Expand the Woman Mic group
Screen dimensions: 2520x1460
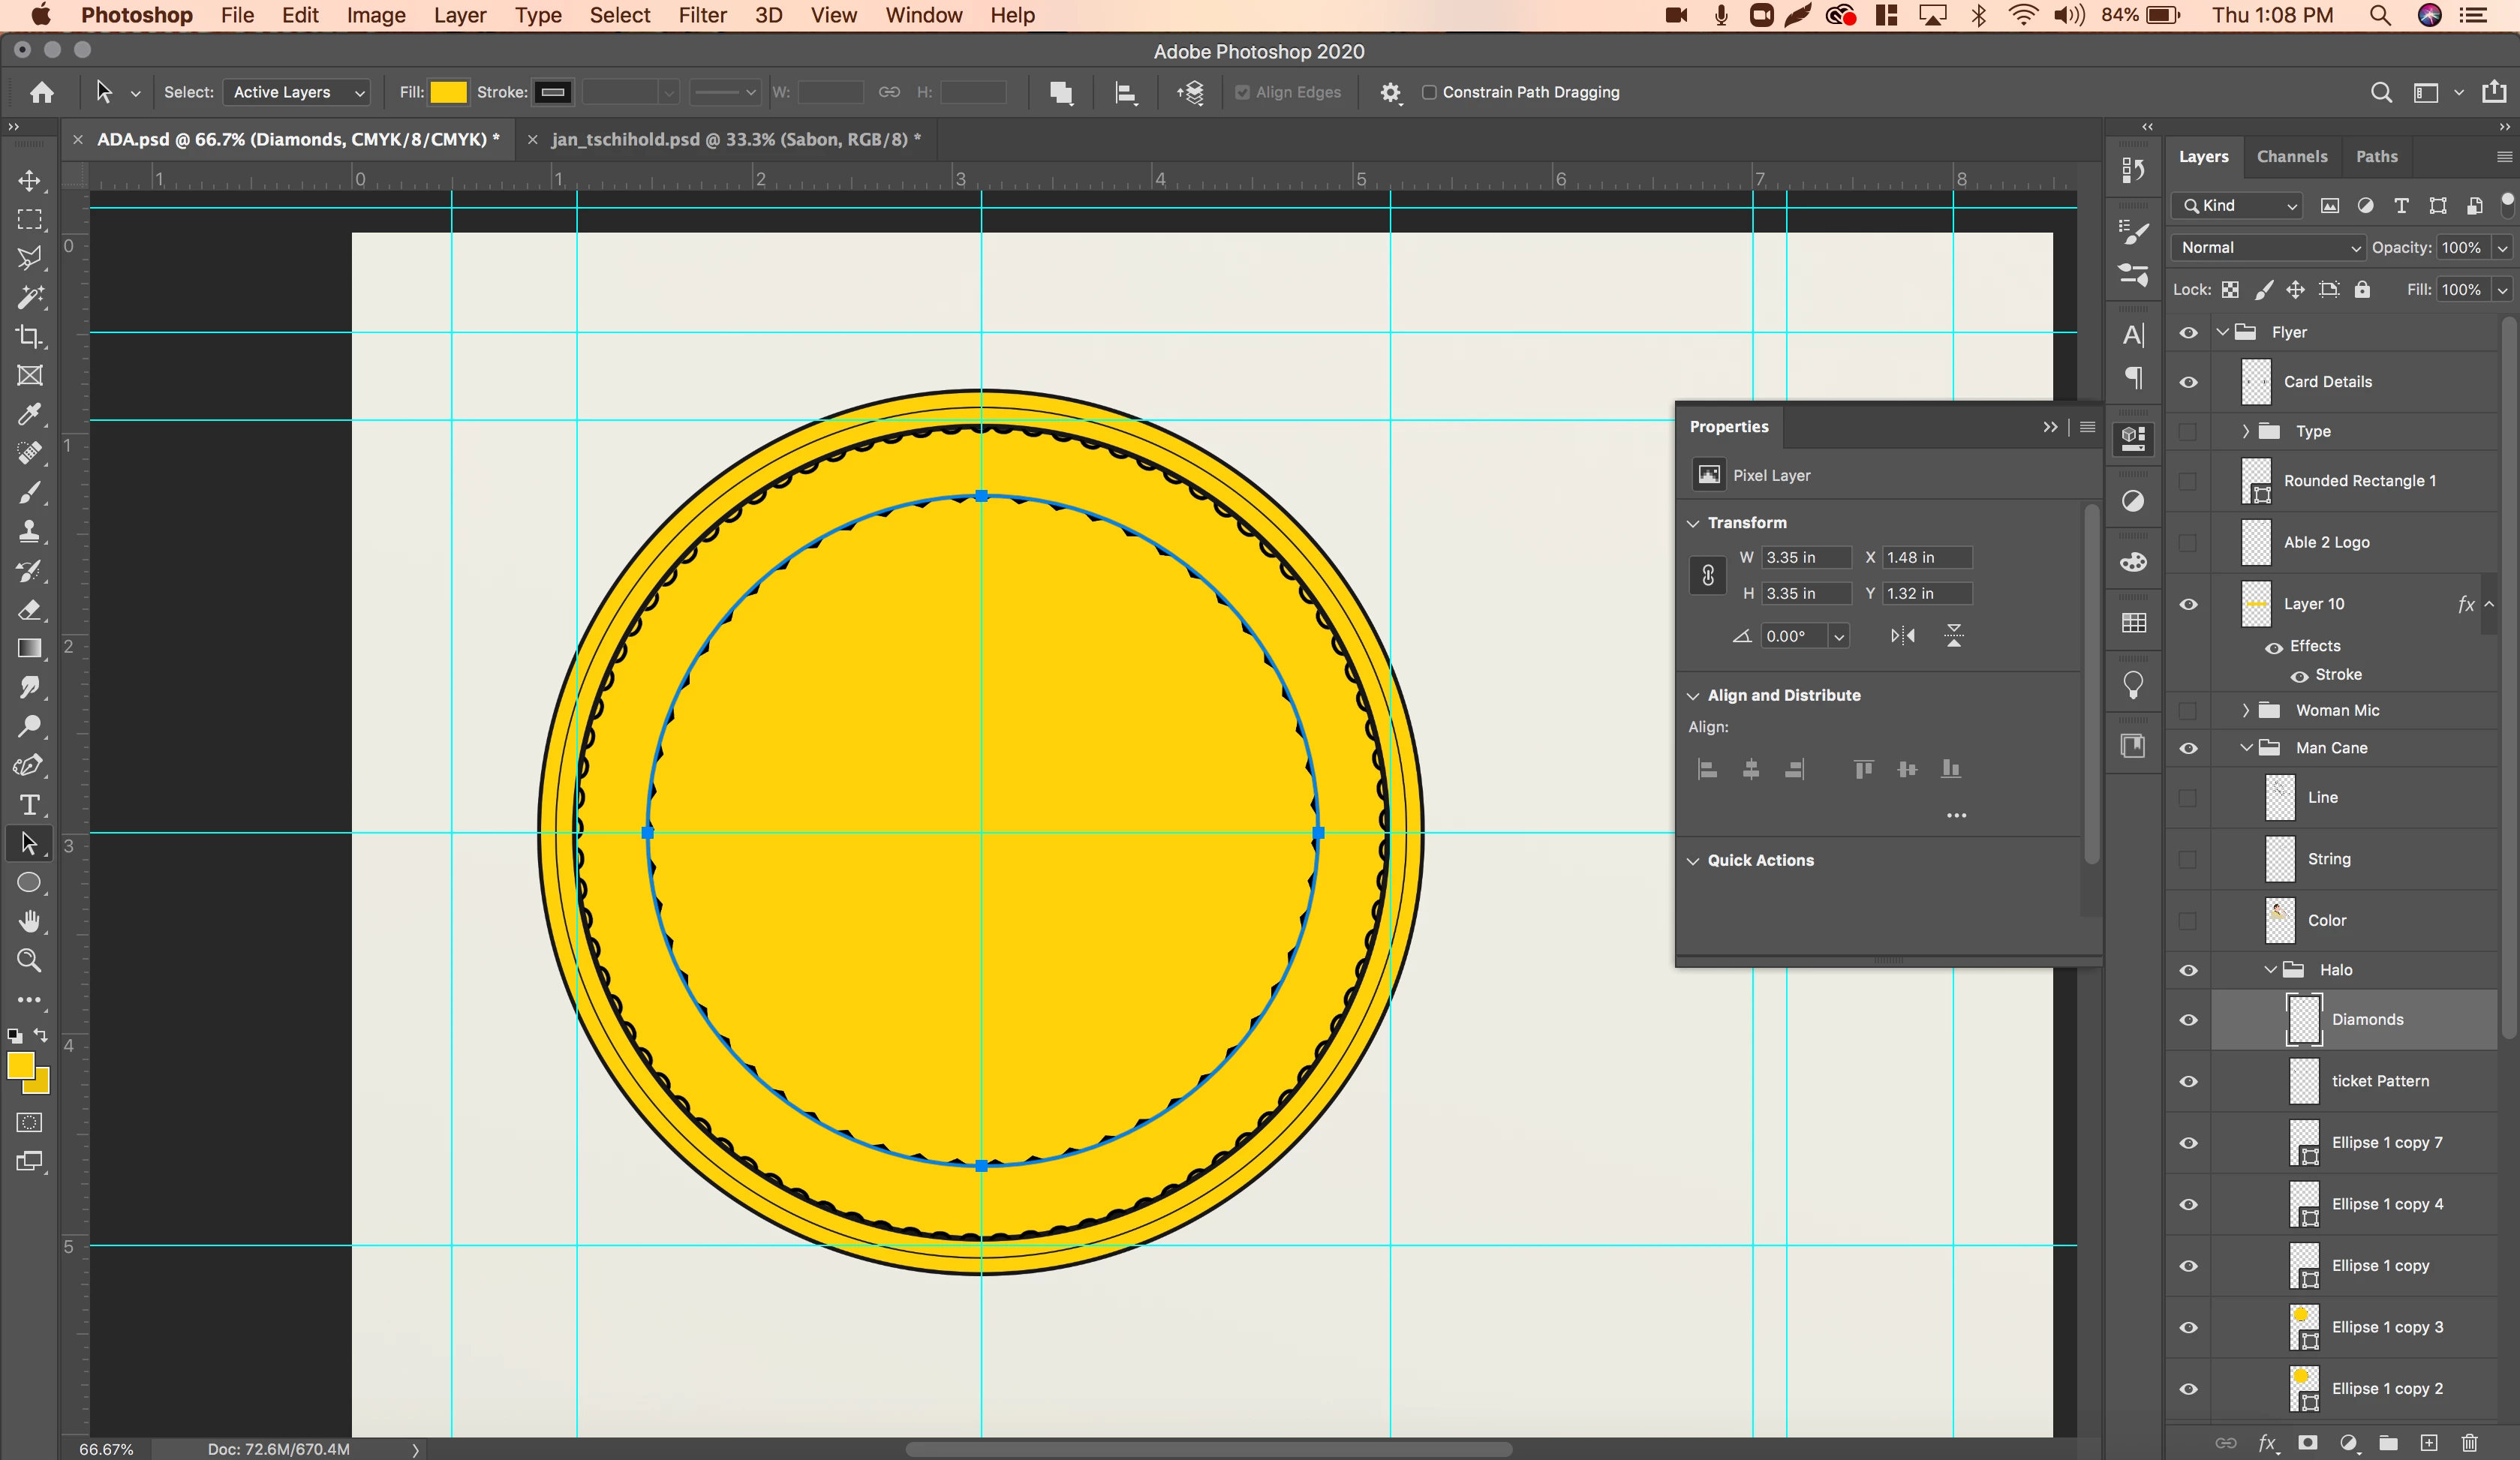[x=2245, y=710]
